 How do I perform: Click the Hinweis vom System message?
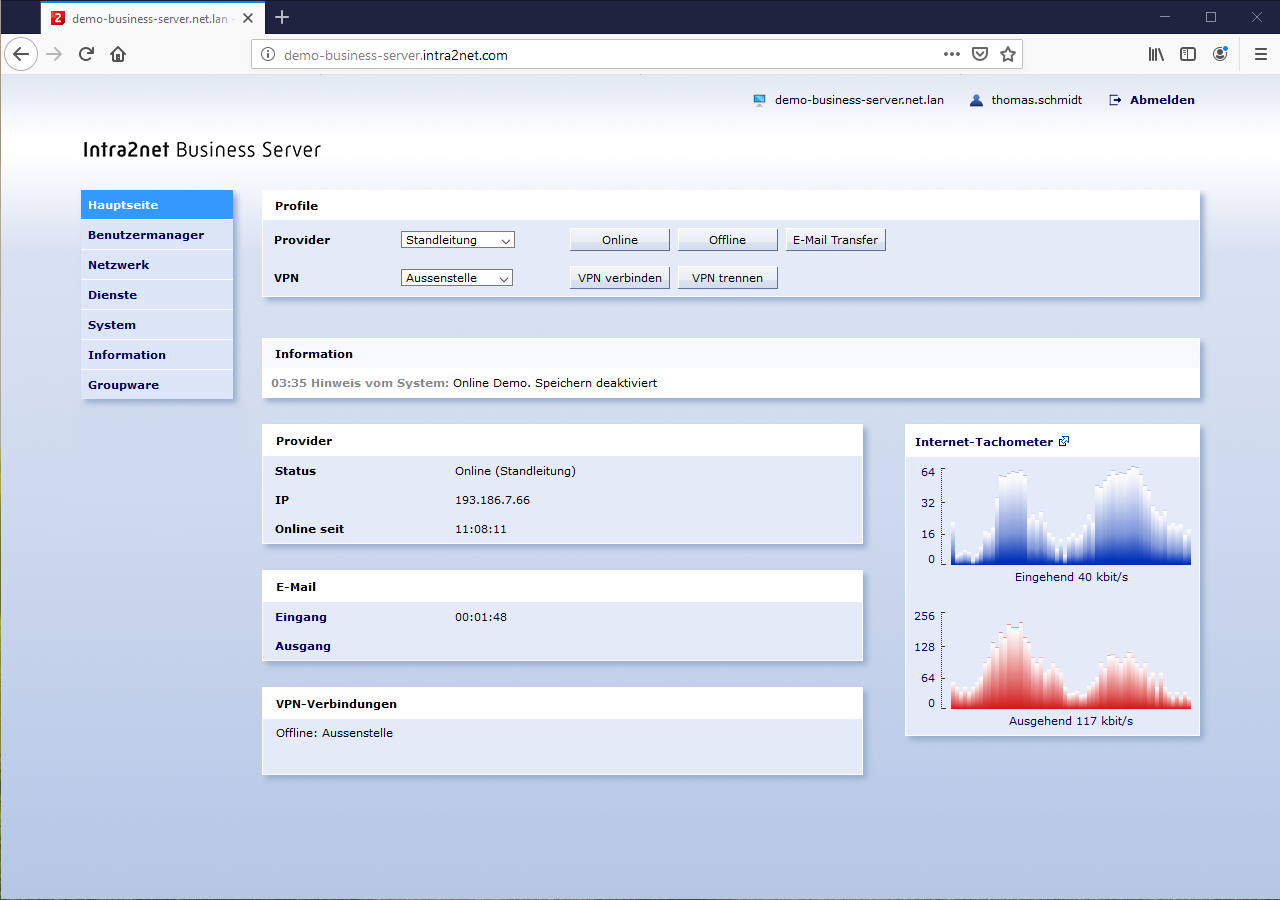(x=464, y=383)
